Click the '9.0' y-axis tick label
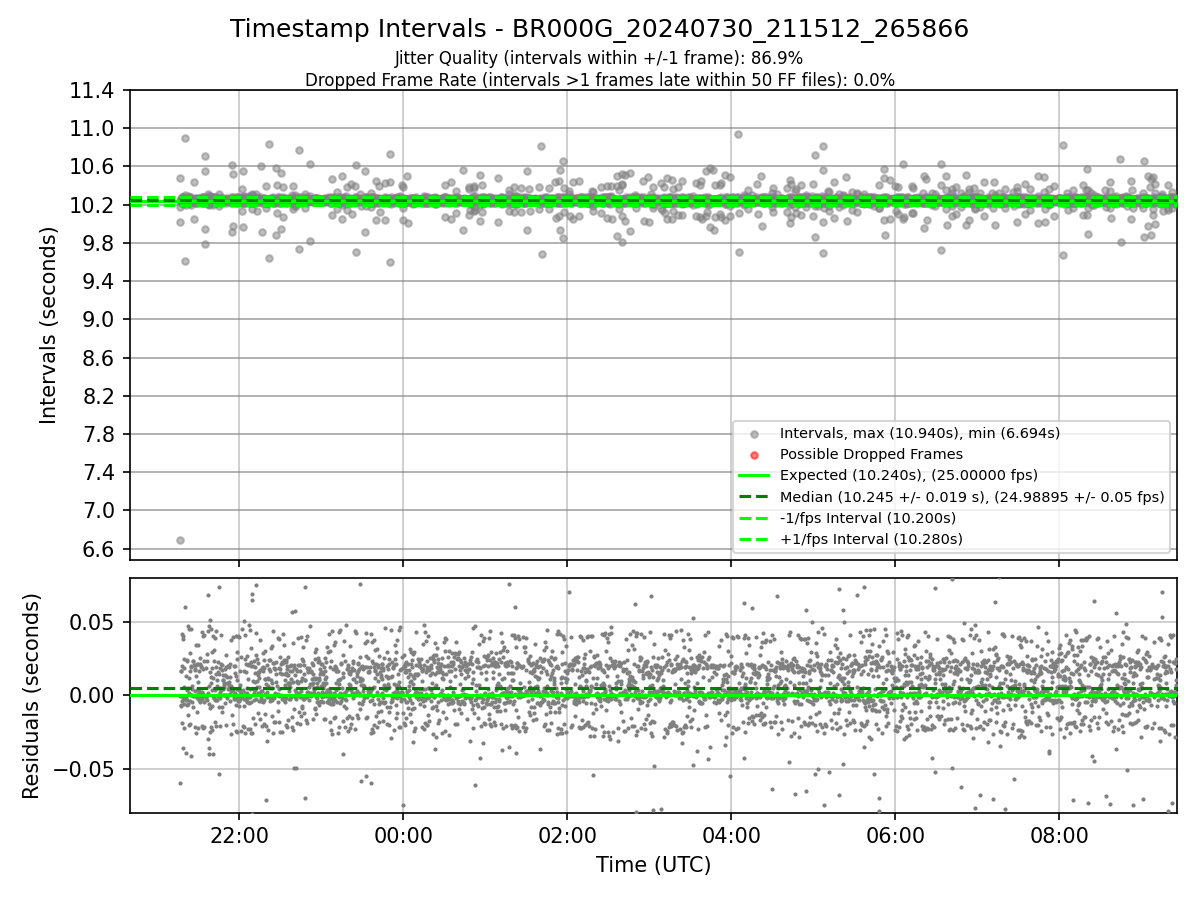Screen dimensions: 1200x900 [x=98, y=320]
